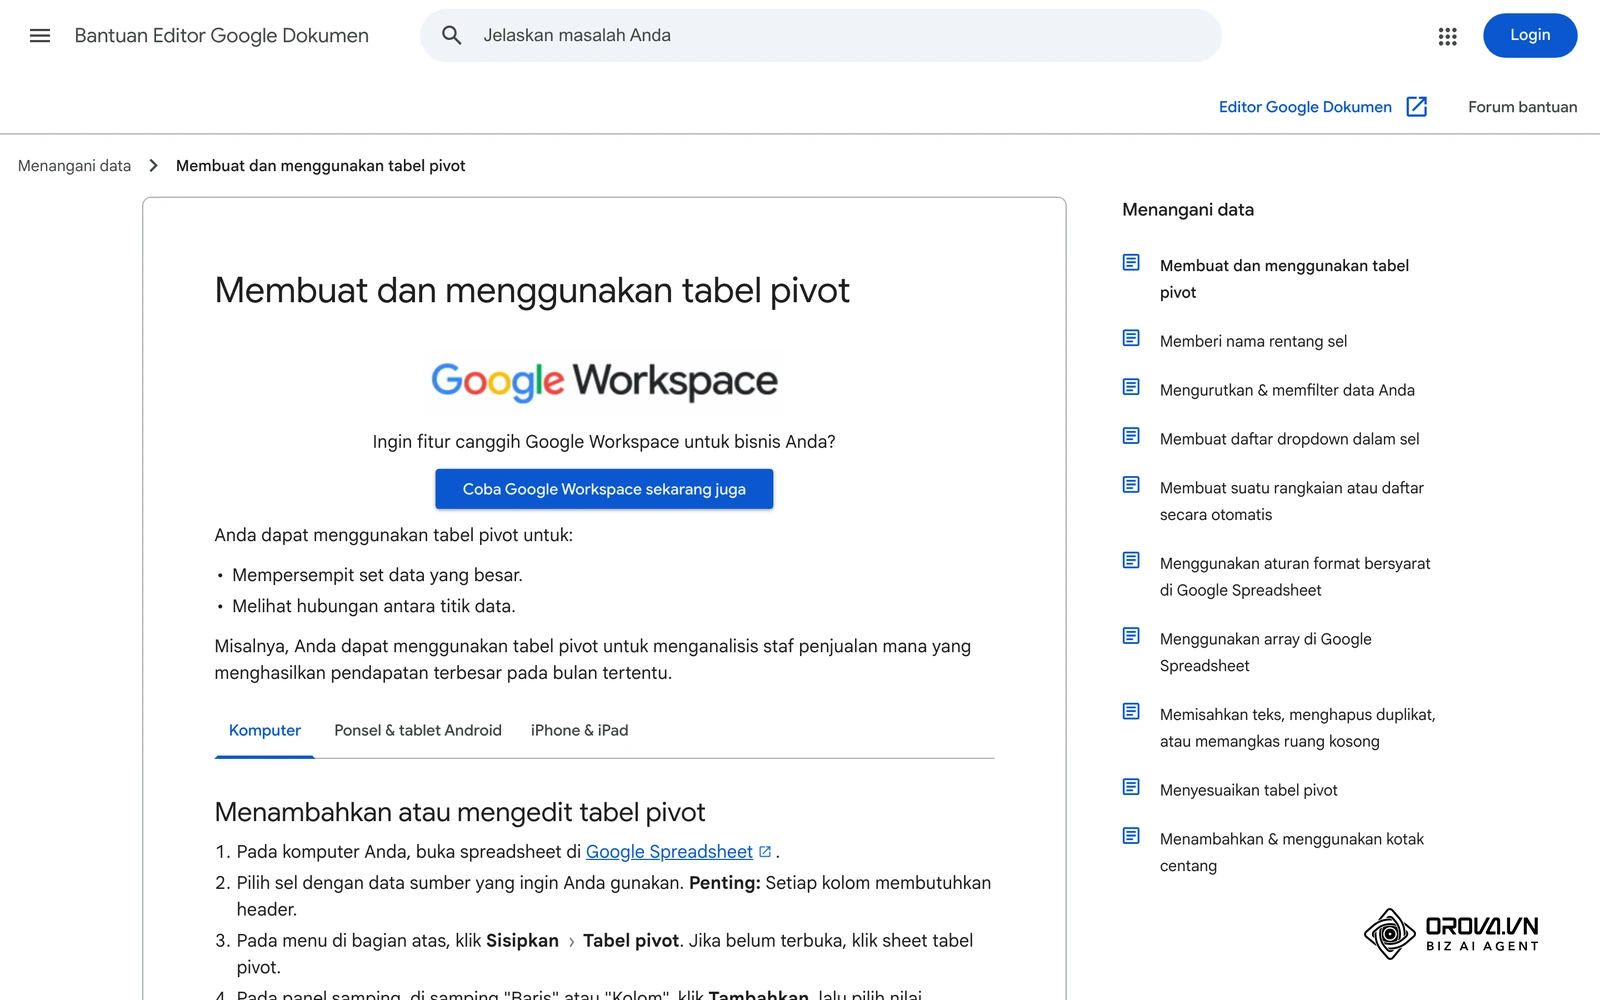This screenshot has height=1000, width=1600.
Task: Click the search magnifier icon
Action: (452, 36)
